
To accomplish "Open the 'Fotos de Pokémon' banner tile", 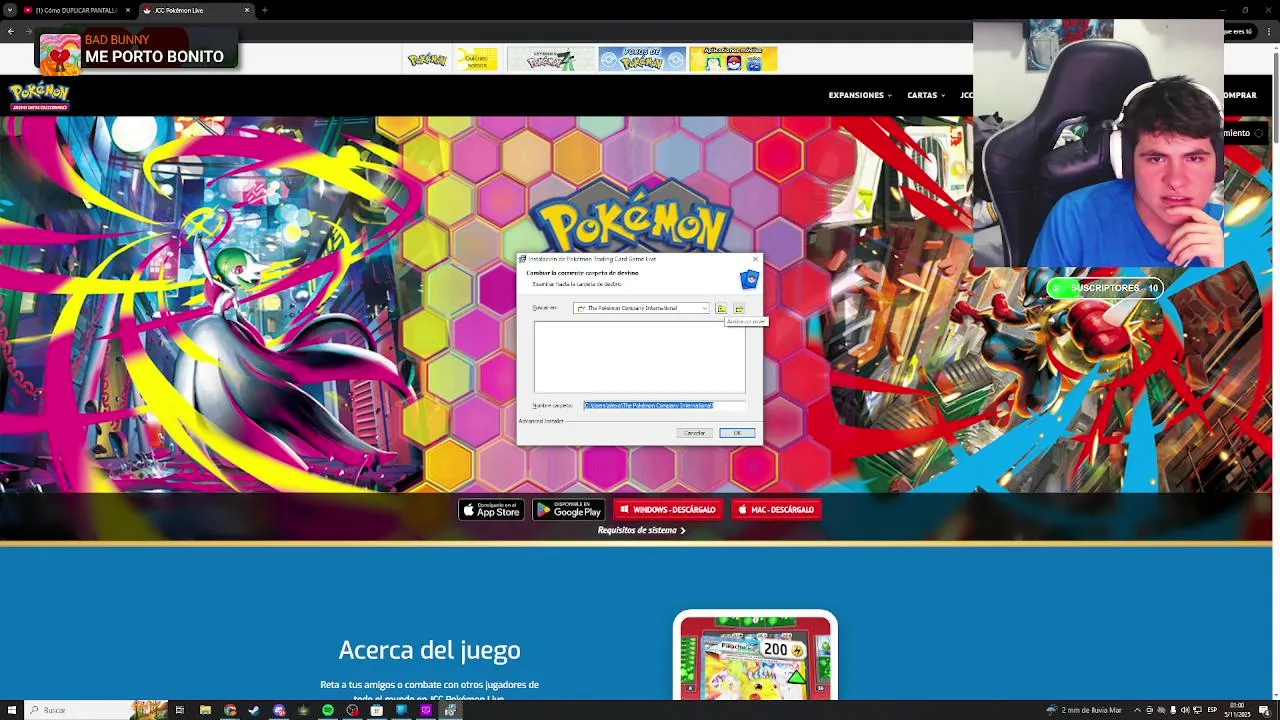I will (x=642, y=59).
